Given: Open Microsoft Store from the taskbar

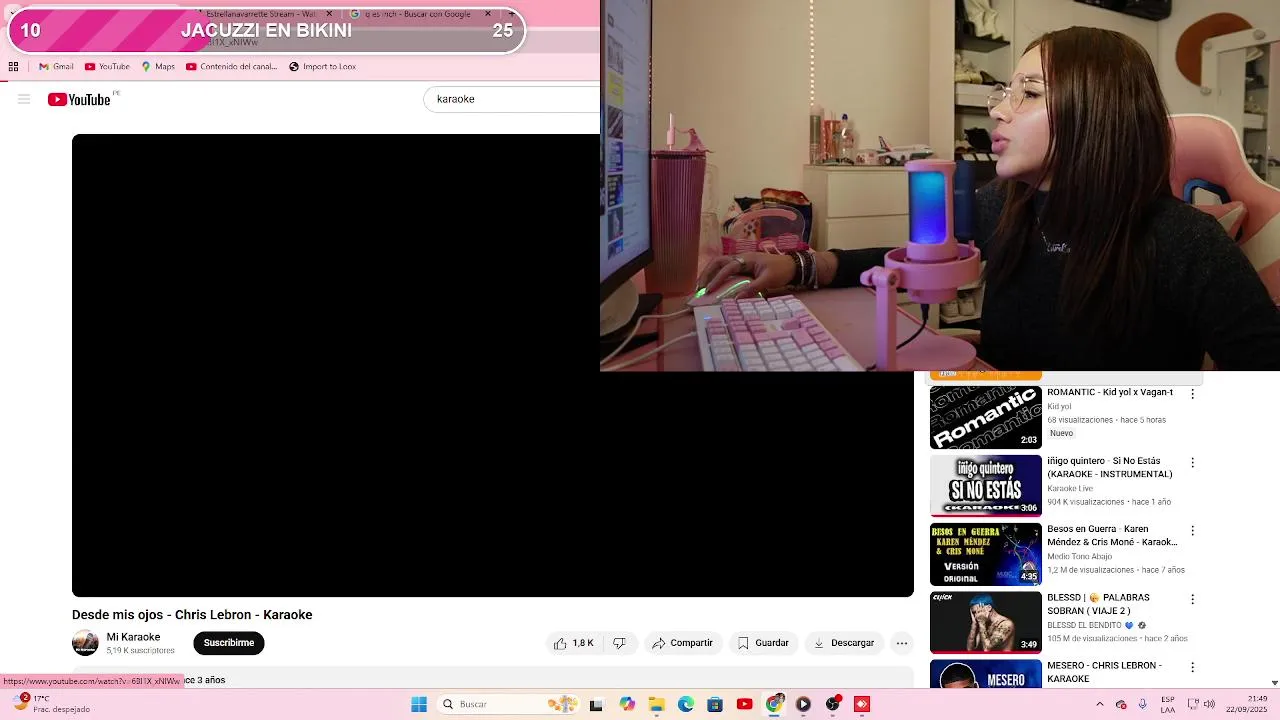Looking at the screenshot, I should point(715,704).
